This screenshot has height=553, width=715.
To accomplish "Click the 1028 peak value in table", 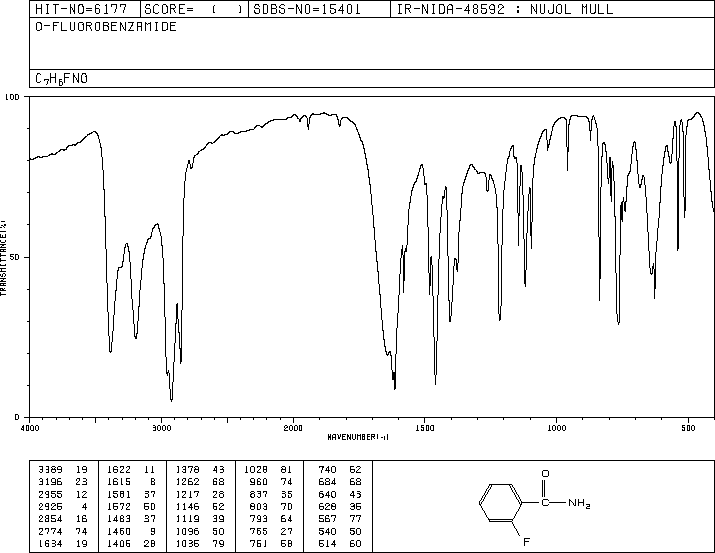I will (256, 469).
